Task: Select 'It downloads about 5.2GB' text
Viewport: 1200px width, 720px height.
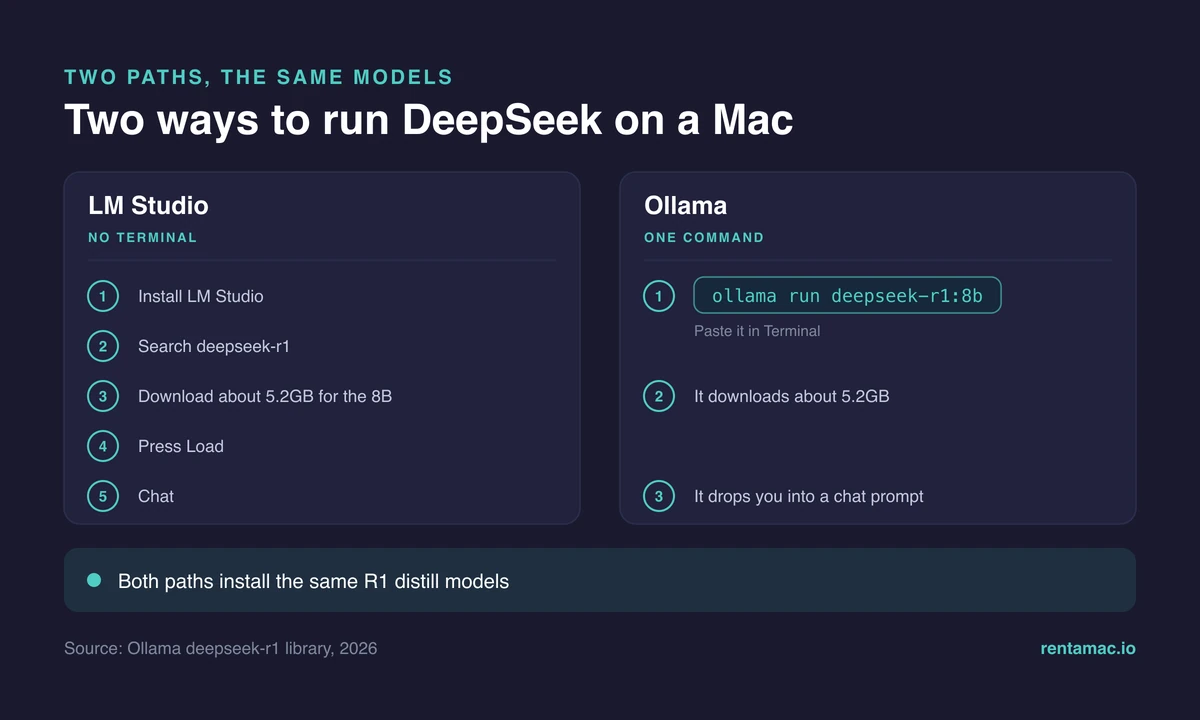Action: coord(791,396)
